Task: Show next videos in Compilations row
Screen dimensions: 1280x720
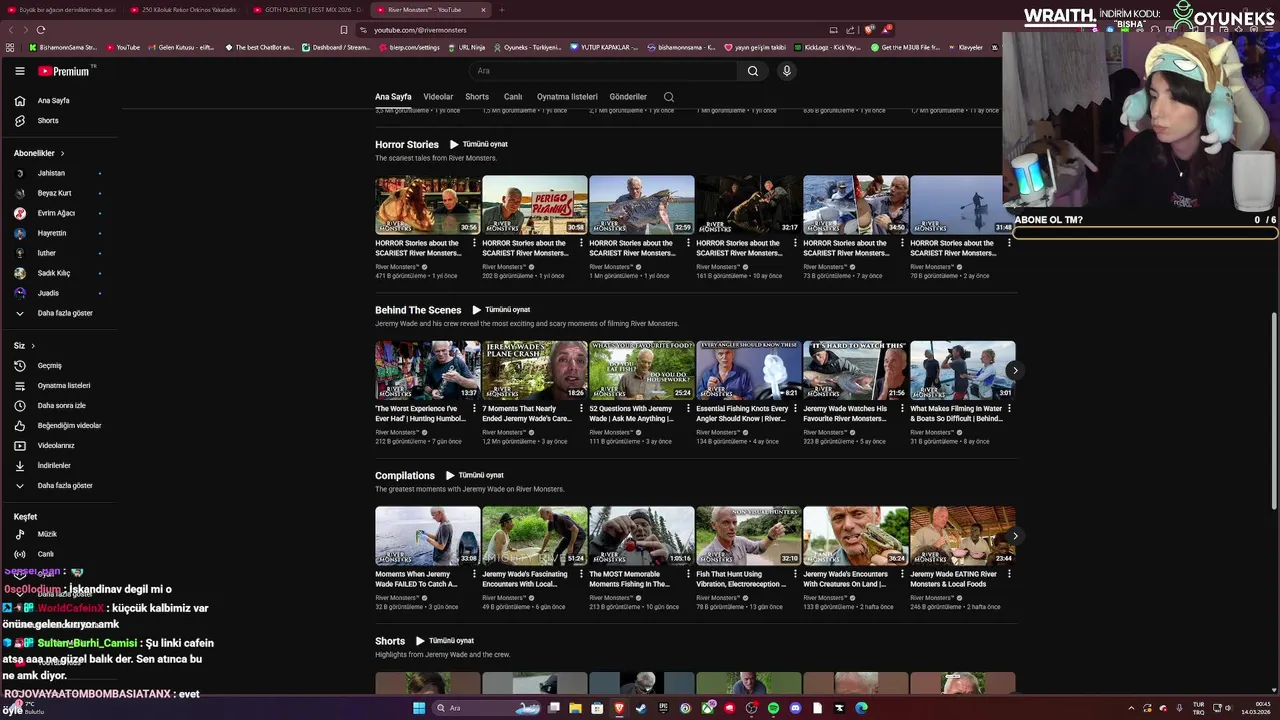Action: [1014, 536]
